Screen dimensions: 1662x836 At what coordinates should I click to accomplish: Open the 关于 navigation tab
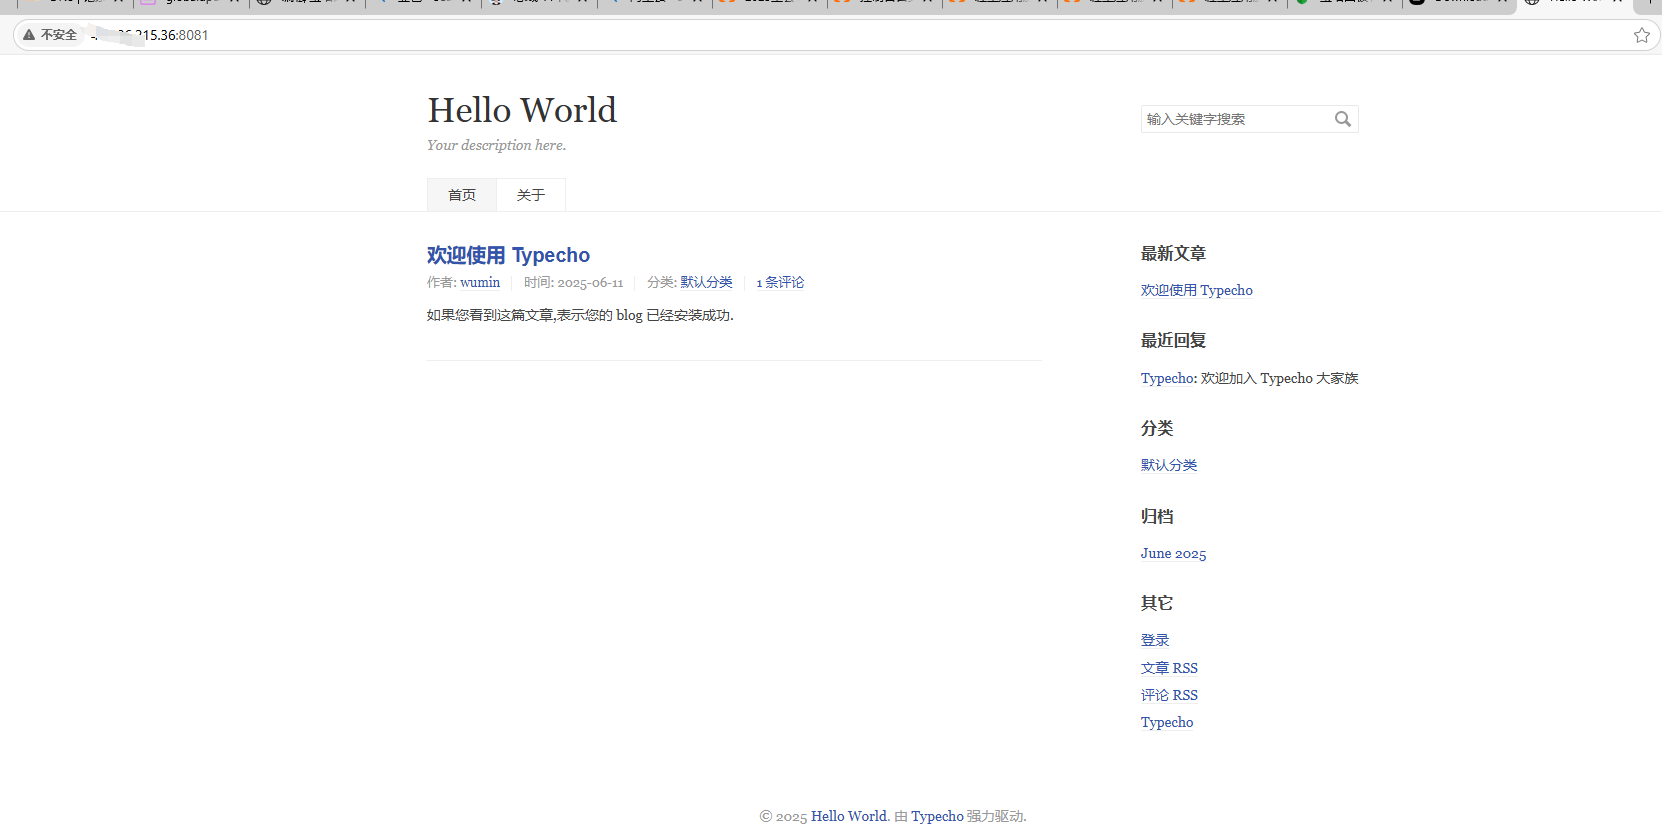pyautogui.click(x=531, y=195)
